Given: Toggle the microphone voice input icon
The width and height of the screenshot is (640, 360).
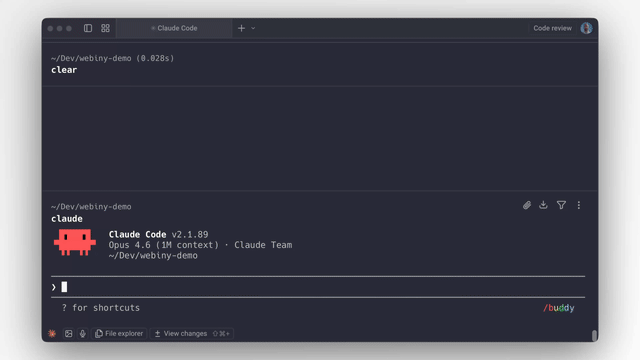Looking at the screenshot, I should (82, 333).
